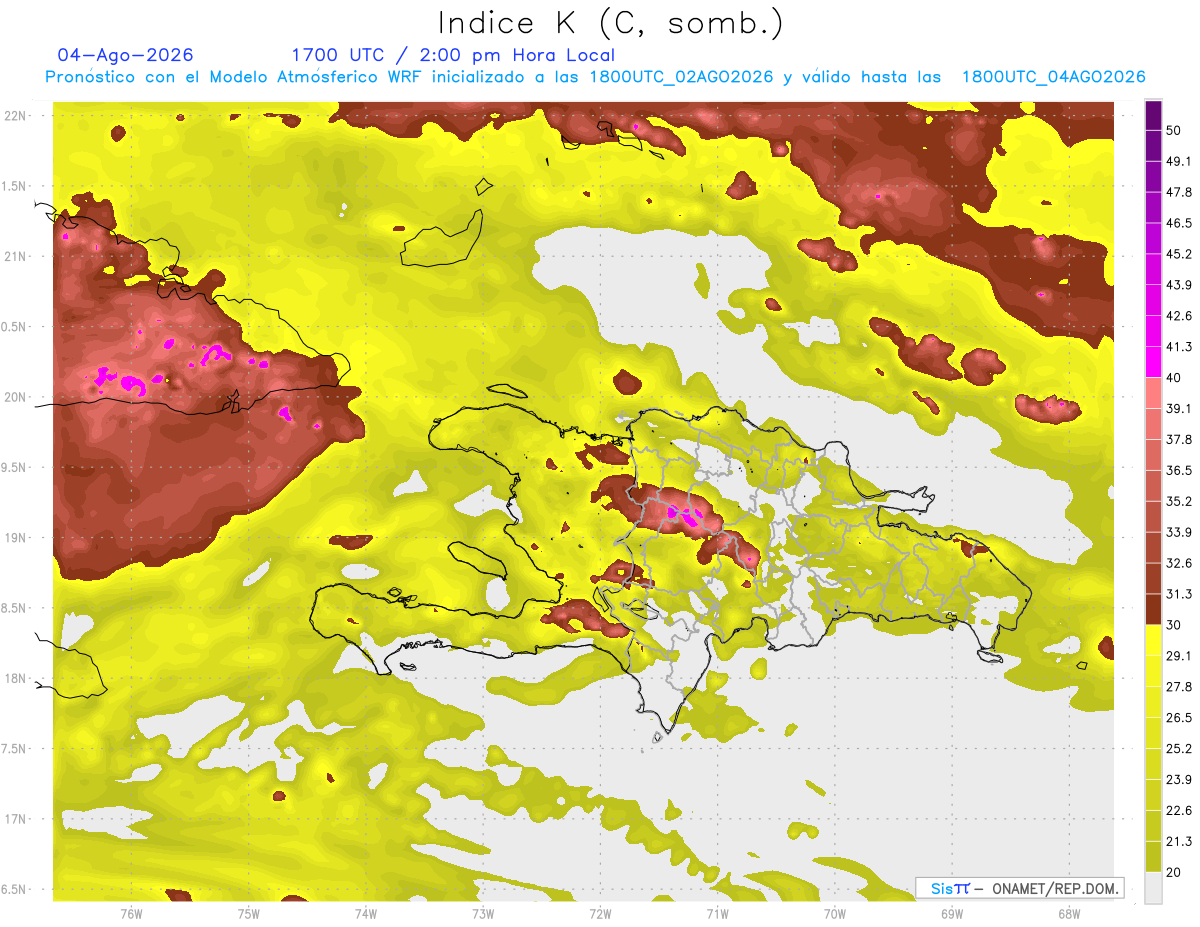Click the colorbar value "35.2"
The height and width of the screenshot is (927, 1200).
tap(1178, 501)
